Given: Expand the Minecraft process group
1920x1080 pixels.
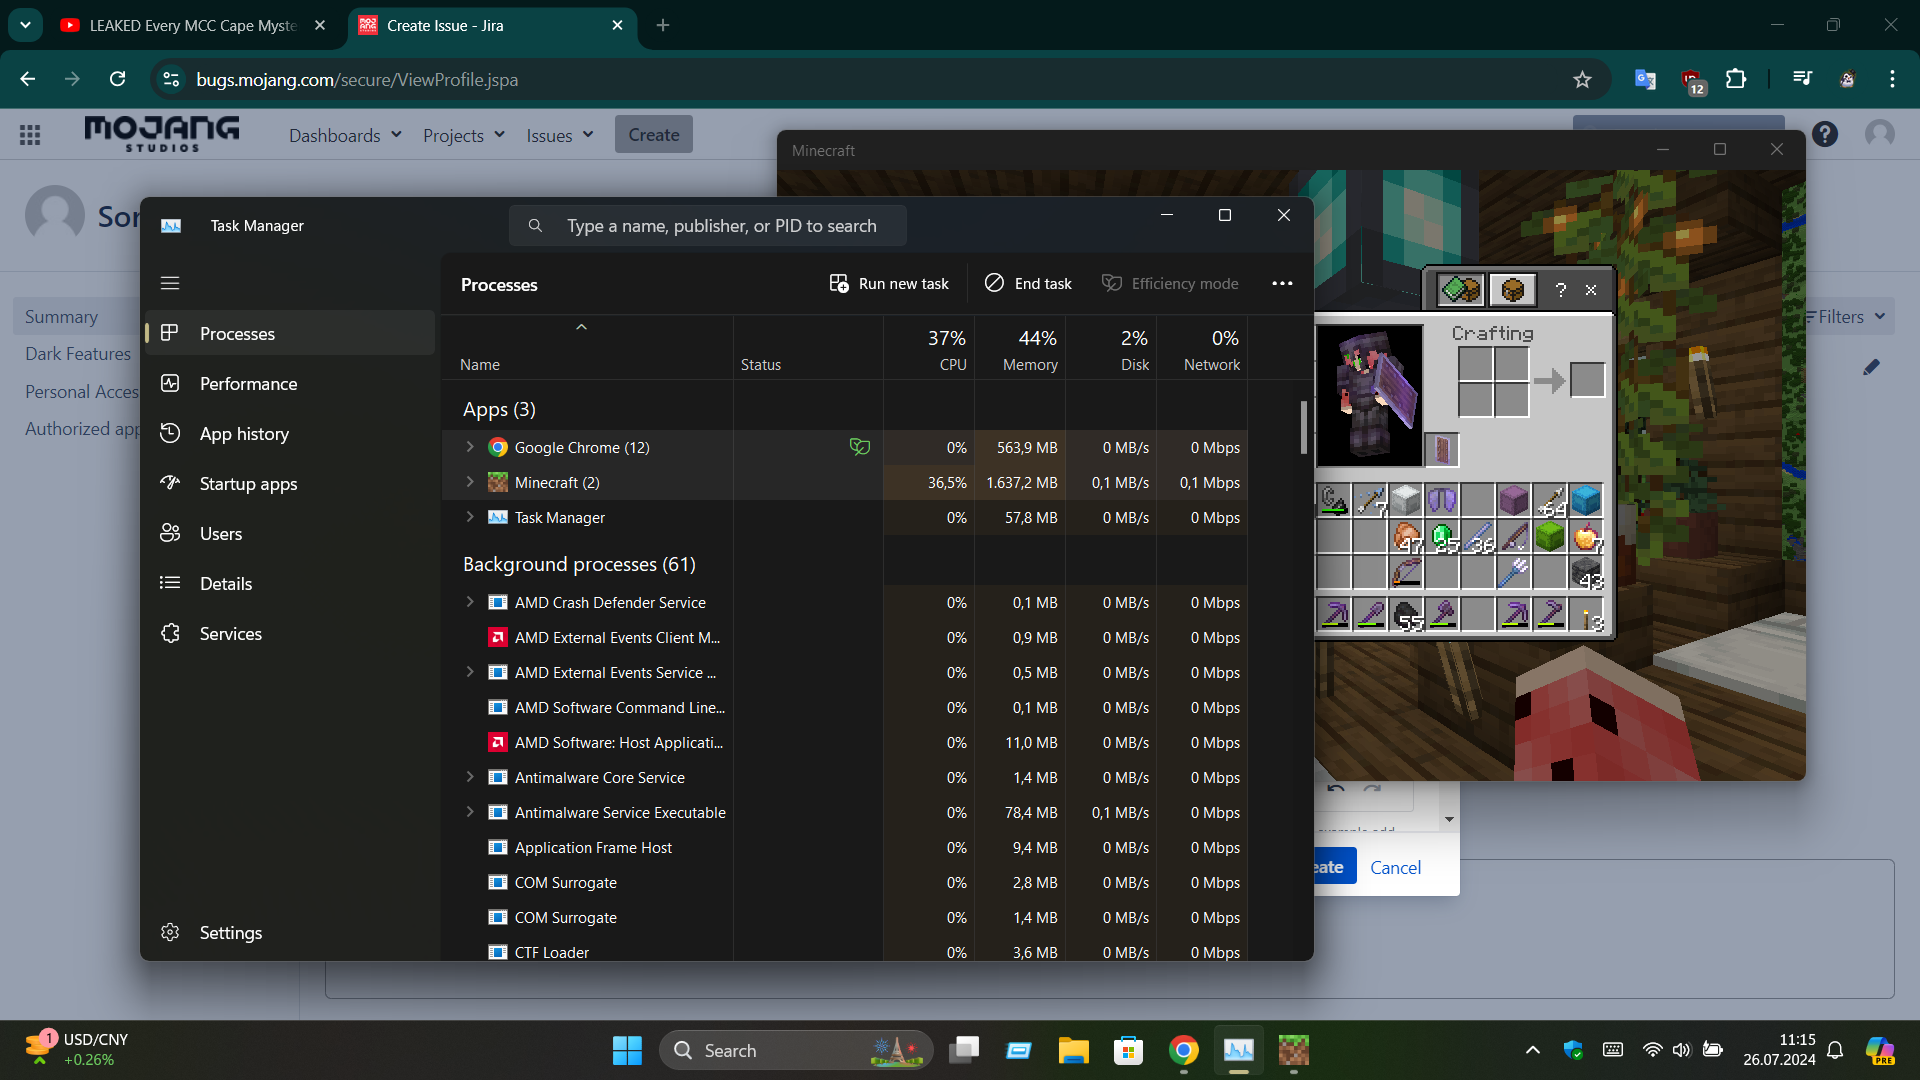Looking at the screenshot, I should tap(470, 482).
